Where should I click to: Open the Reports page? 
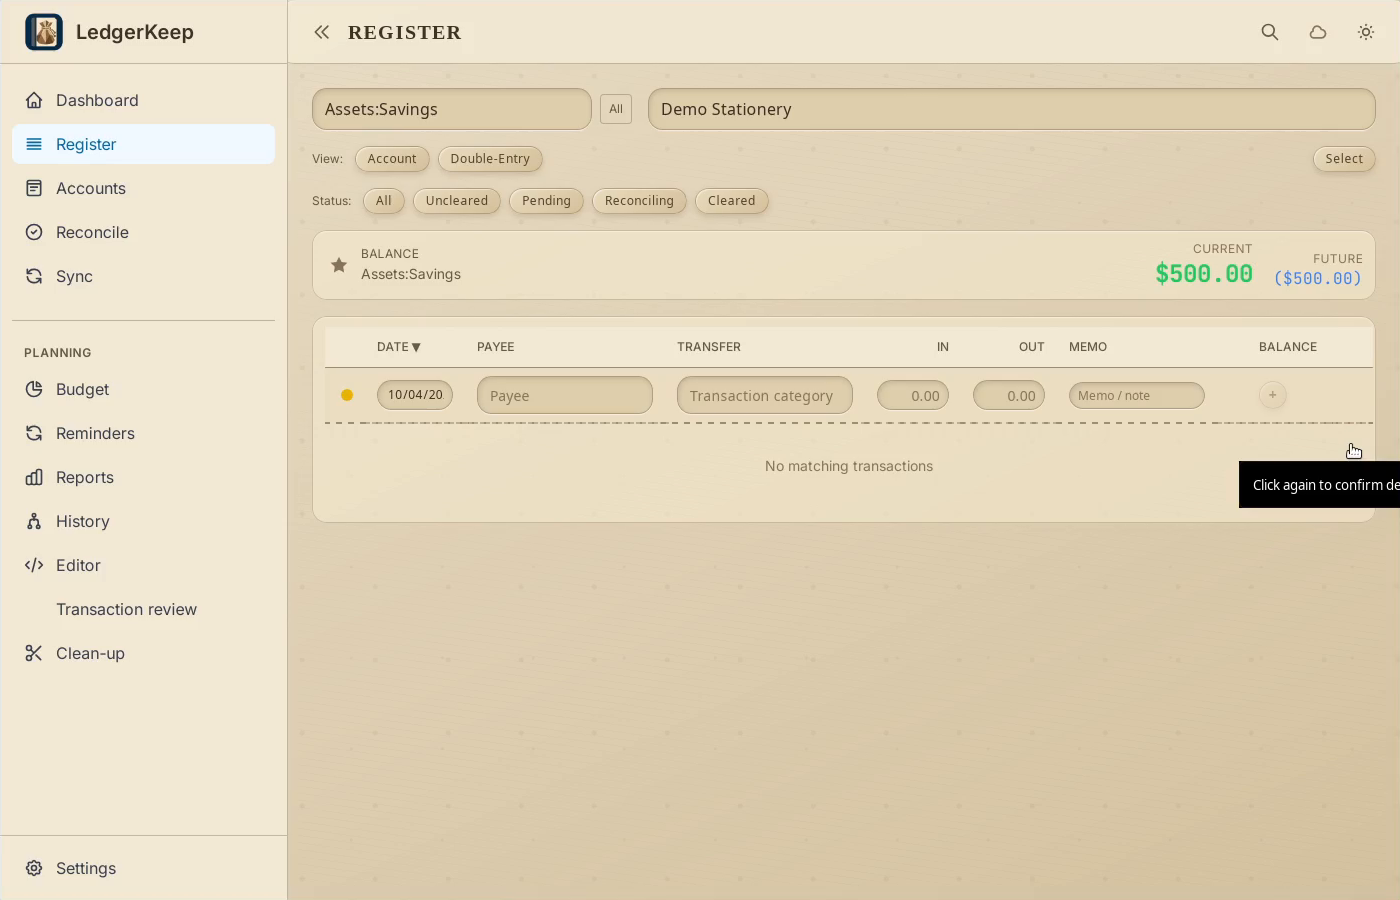pos(143,477)
